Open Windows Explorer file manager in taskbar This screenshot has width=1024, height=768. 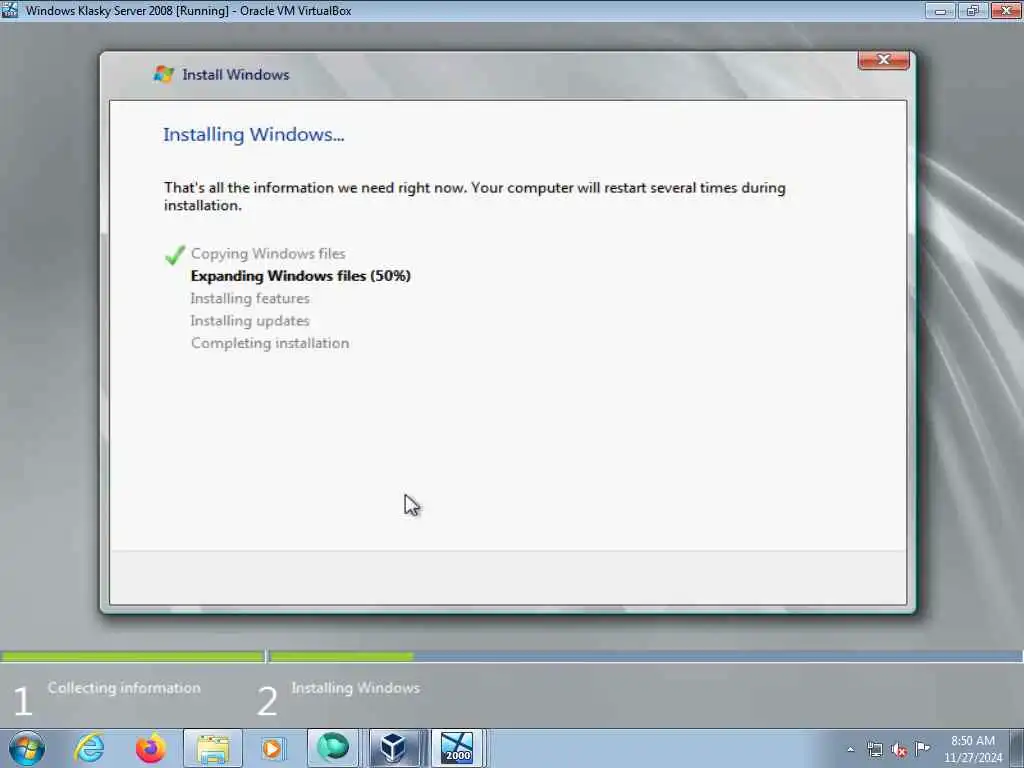[213, 748]
